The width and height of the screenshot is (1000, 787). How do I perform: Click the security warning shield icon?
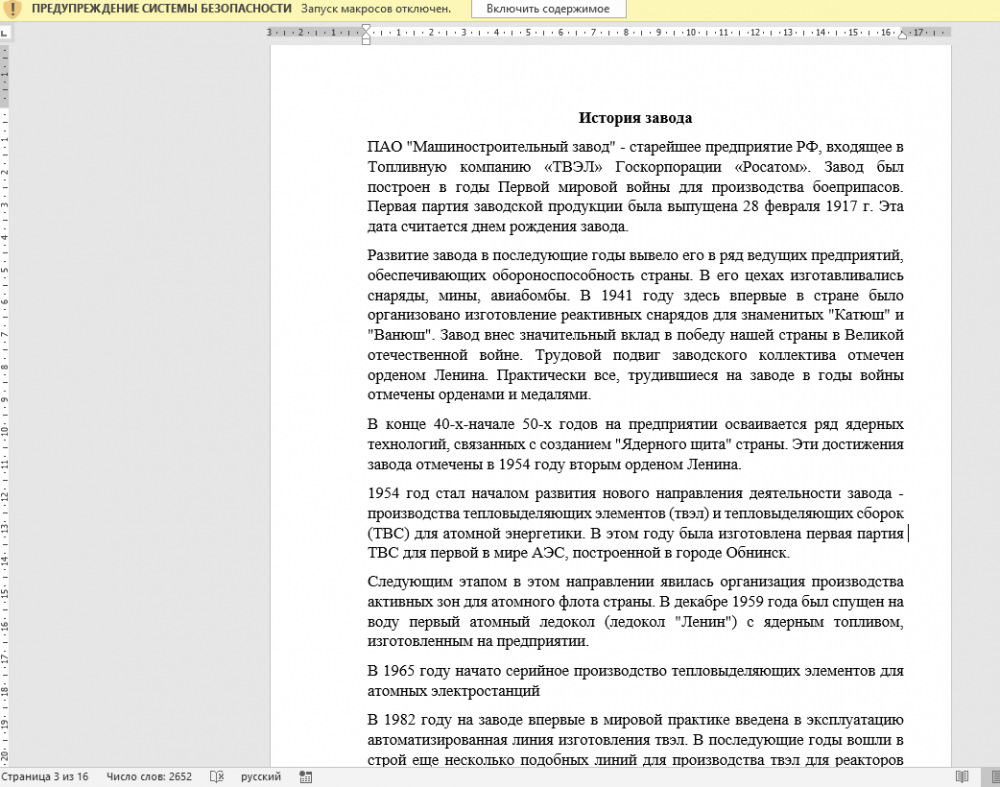12,9
